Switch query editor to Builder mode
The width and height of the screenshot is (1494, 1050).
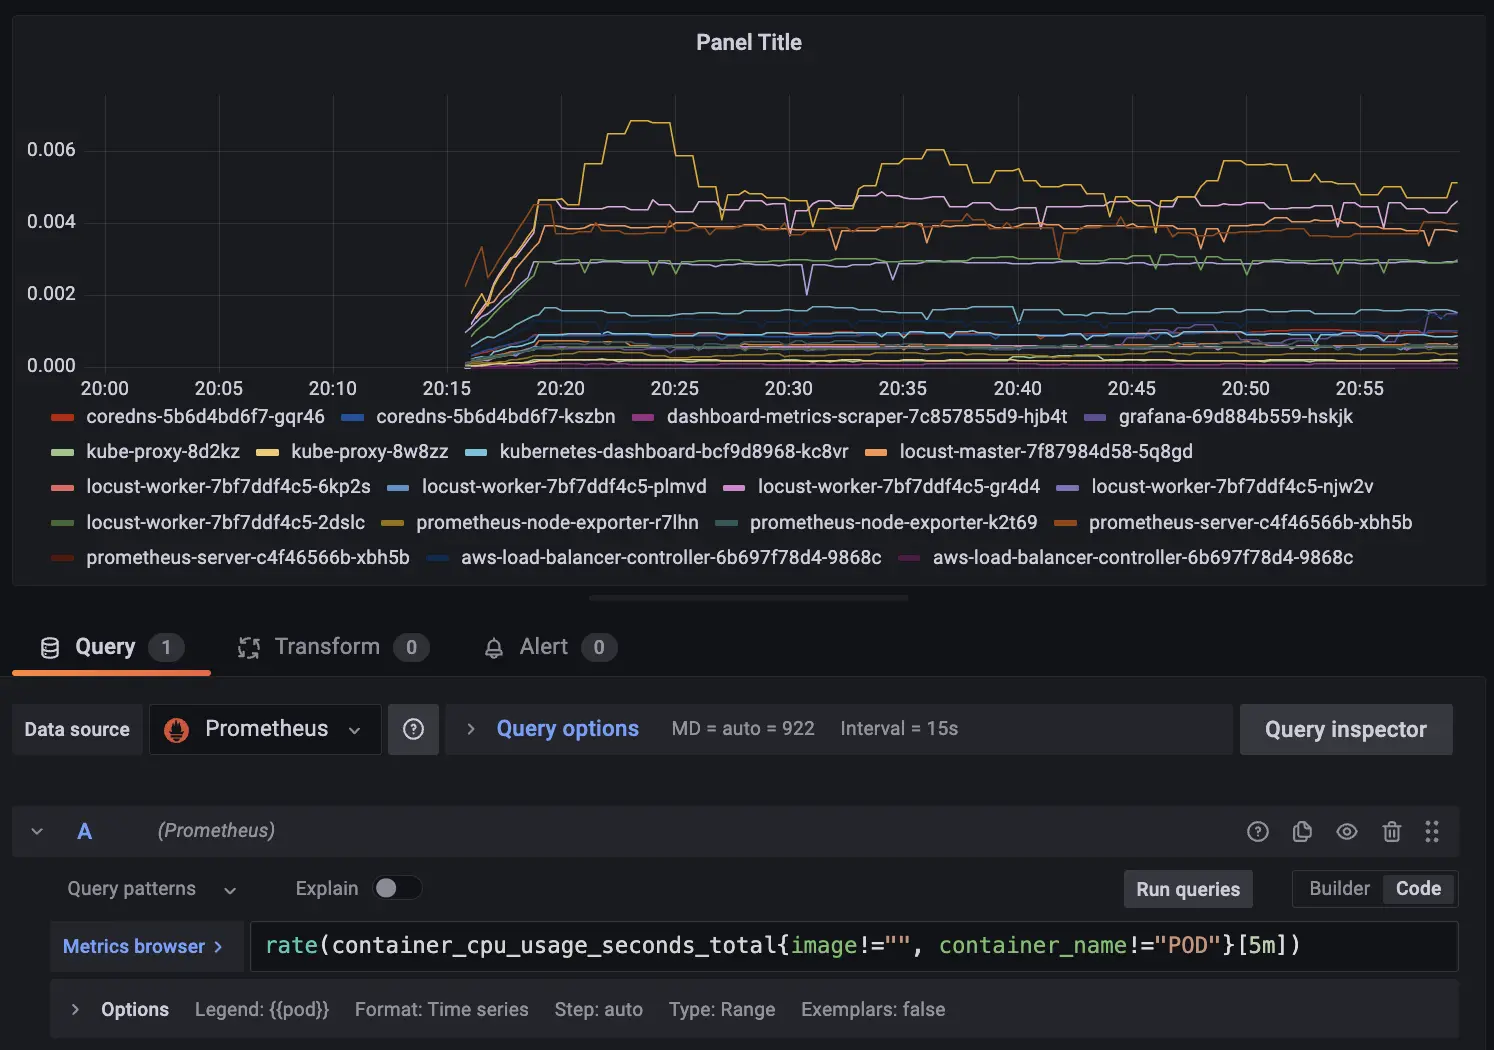1339,889
